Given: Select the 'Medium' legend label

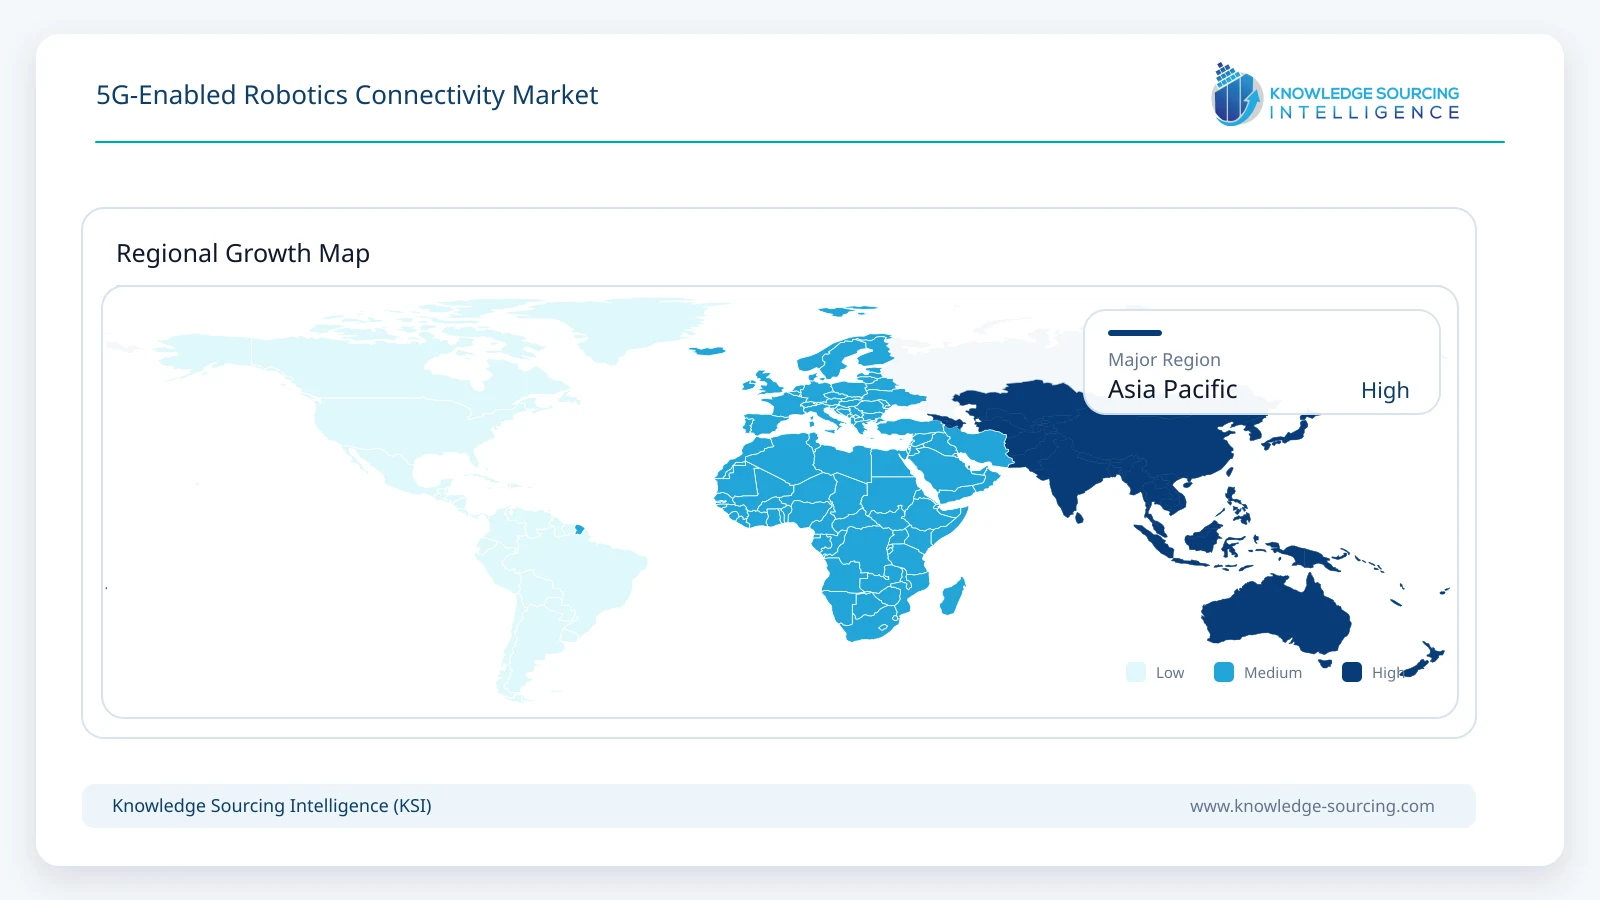Looking at the screenshot, I should pyautogui.click(x=1273, y=673).
